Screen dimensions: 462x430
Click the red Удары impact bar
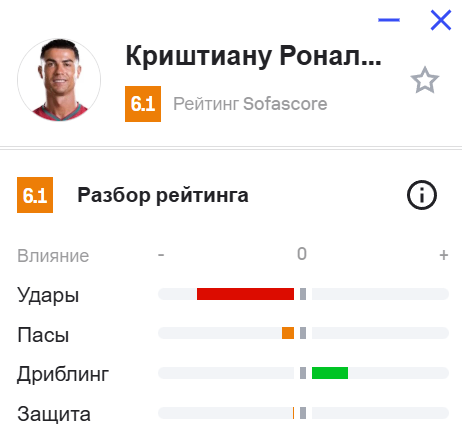coord(245,294)
